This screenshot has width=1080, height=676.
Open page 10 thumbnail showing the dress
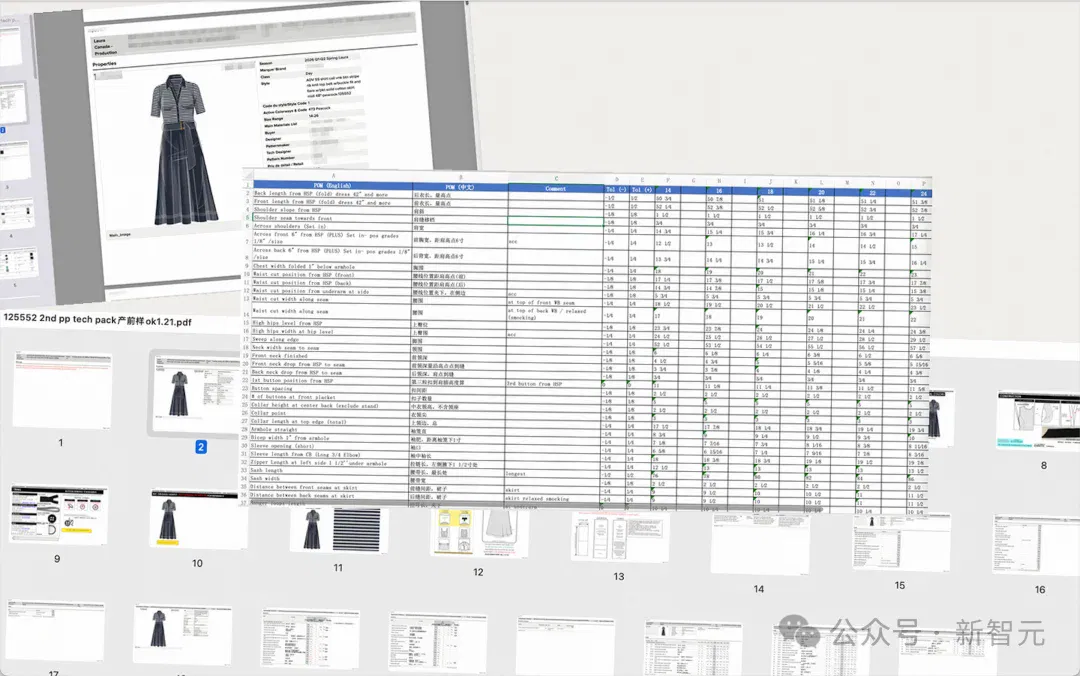(198, 520)
